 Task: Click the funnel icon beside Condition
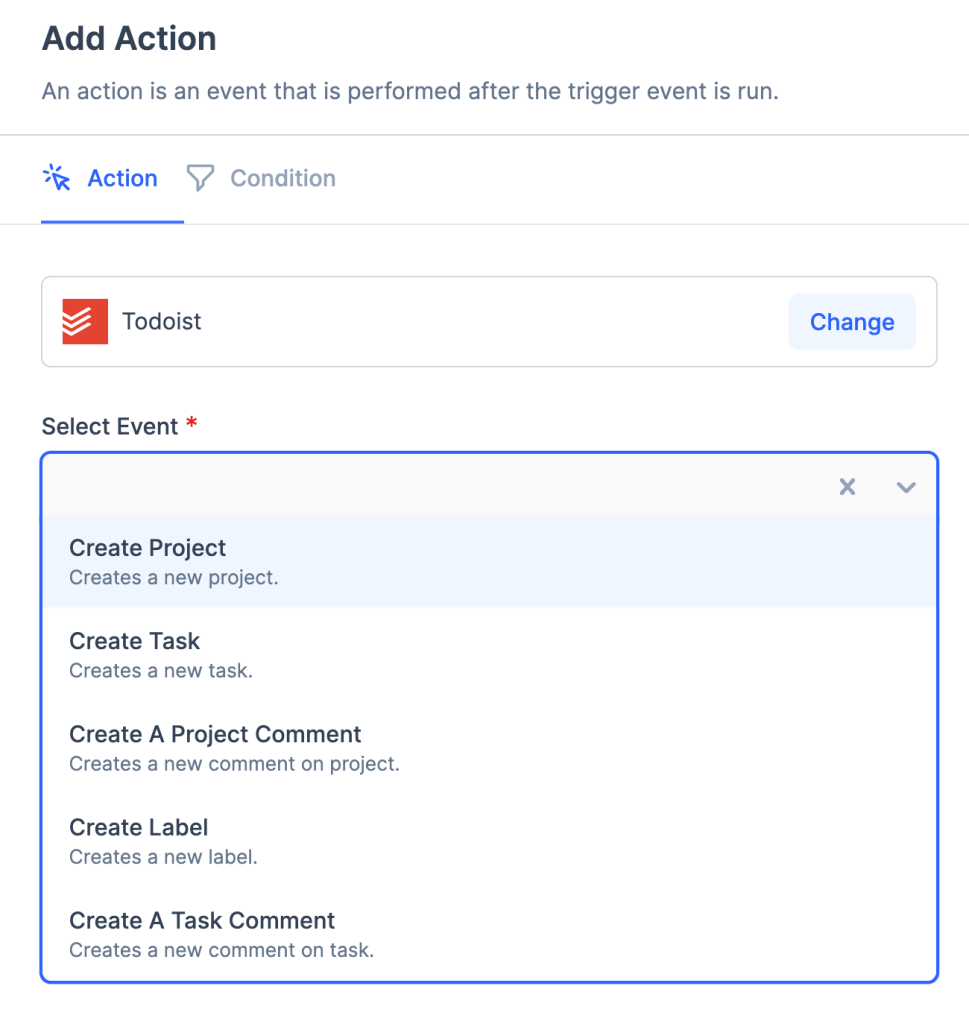(x=201, y=178)
